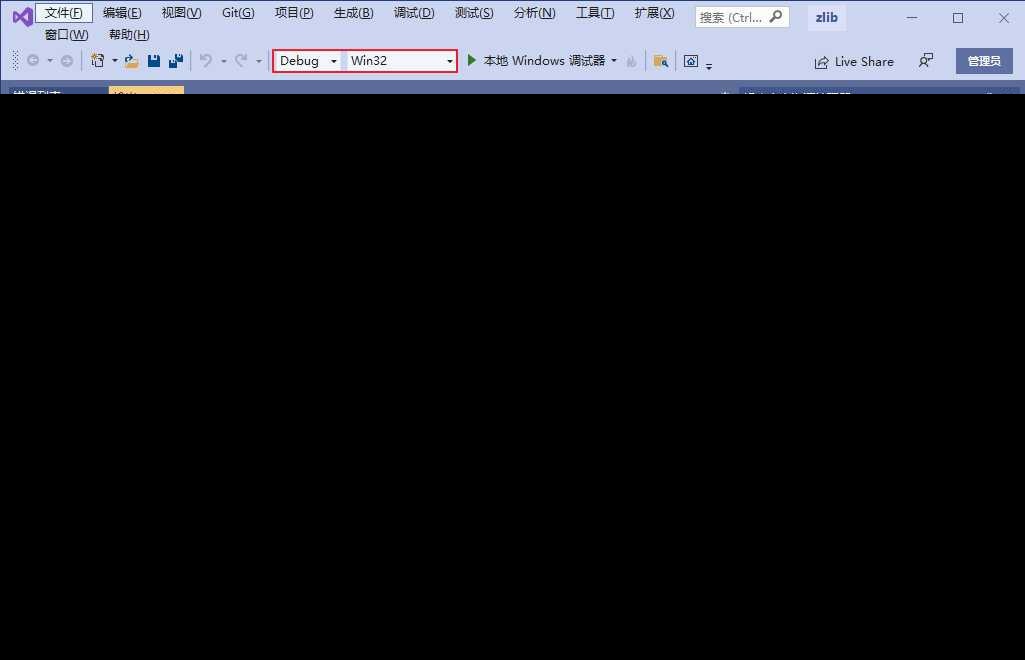Viewport: 1025px width, 660px height.
Task: Click the Undo icon
Action: click(206, 60)
